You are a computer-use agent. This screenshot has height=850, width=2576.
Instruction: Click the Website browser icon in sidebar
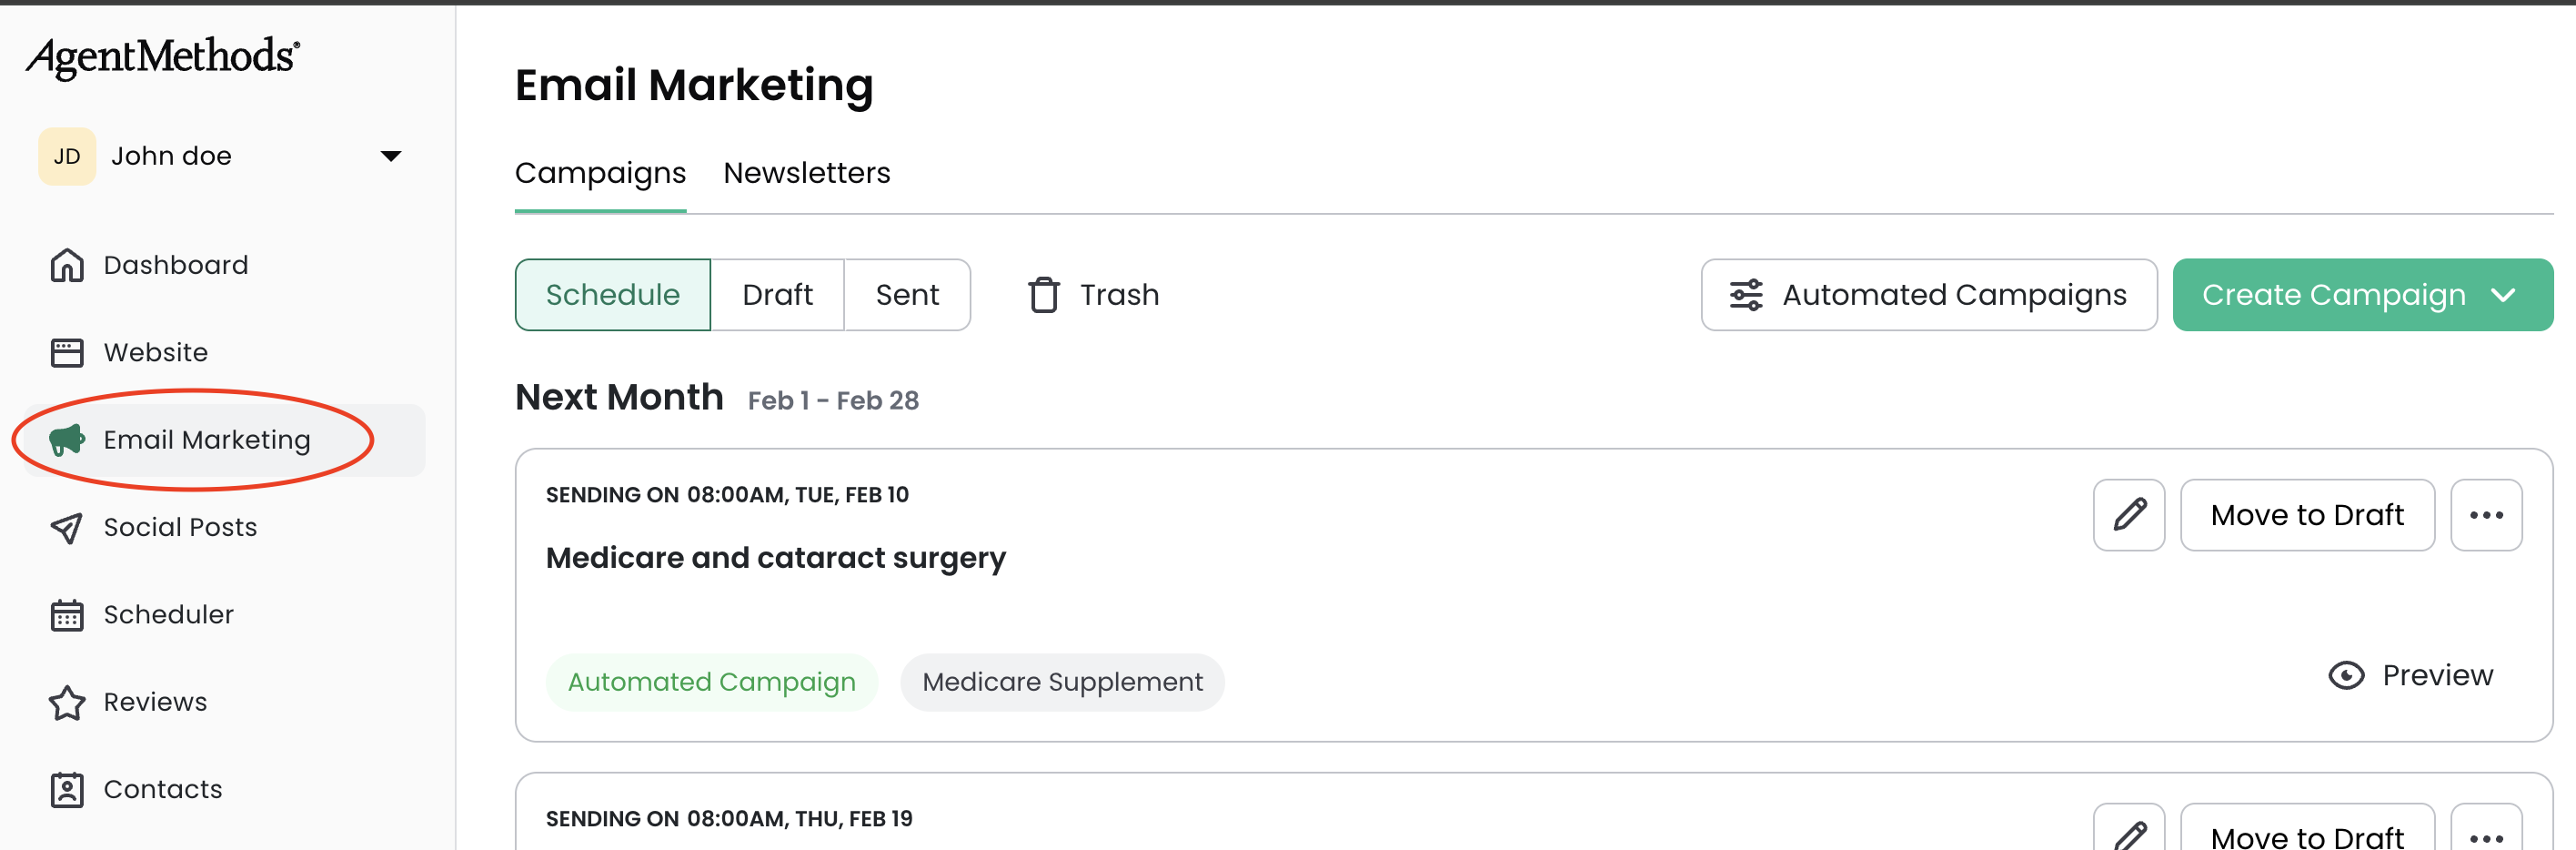pyautogui.click(x=67, y=353)
